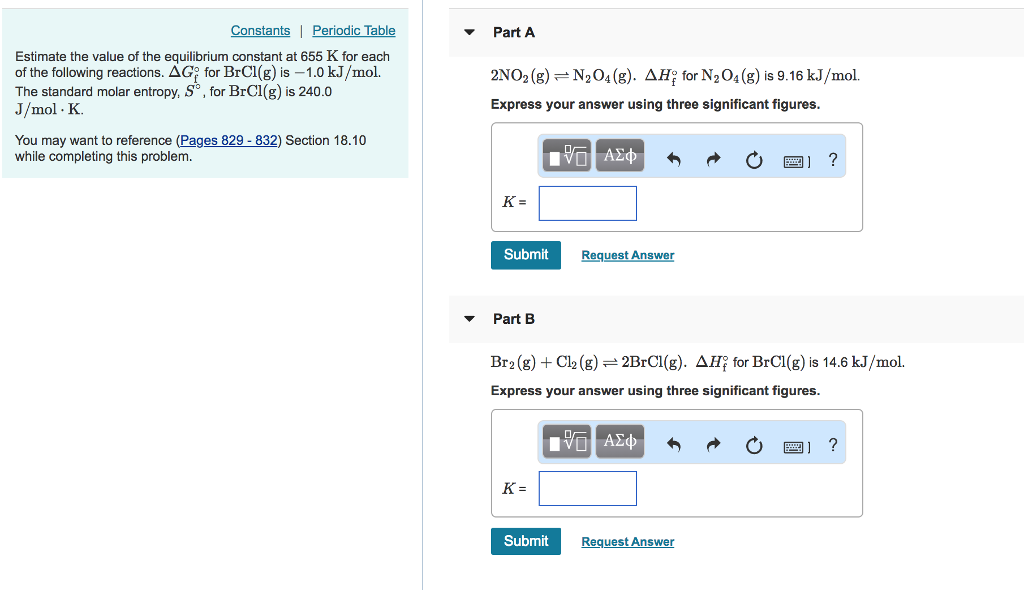Click the Pages 829 - 832 reference link

pos(229,140)
